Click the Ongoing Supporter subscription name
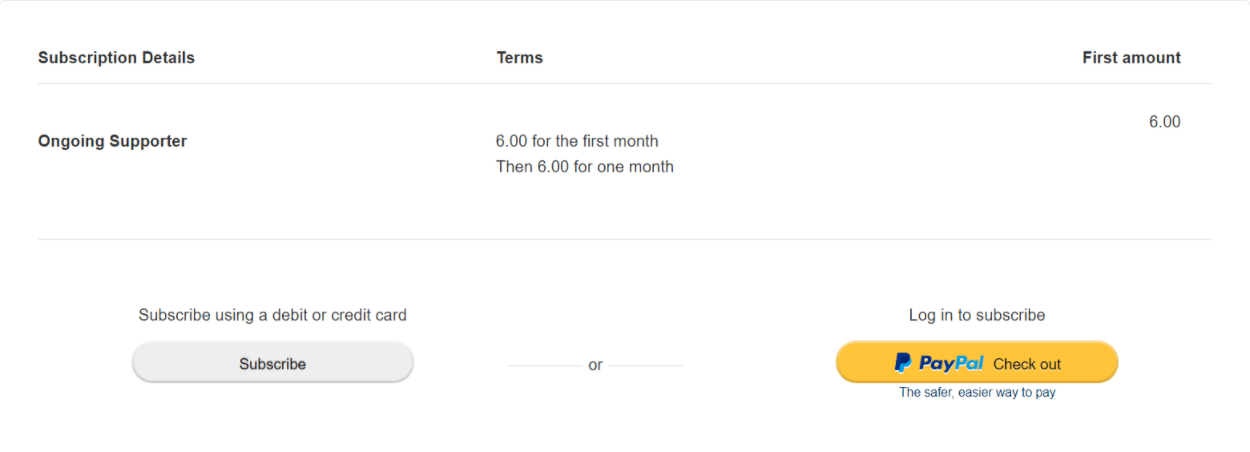This screenshot has width=1250, height=452. coord(112,141)
